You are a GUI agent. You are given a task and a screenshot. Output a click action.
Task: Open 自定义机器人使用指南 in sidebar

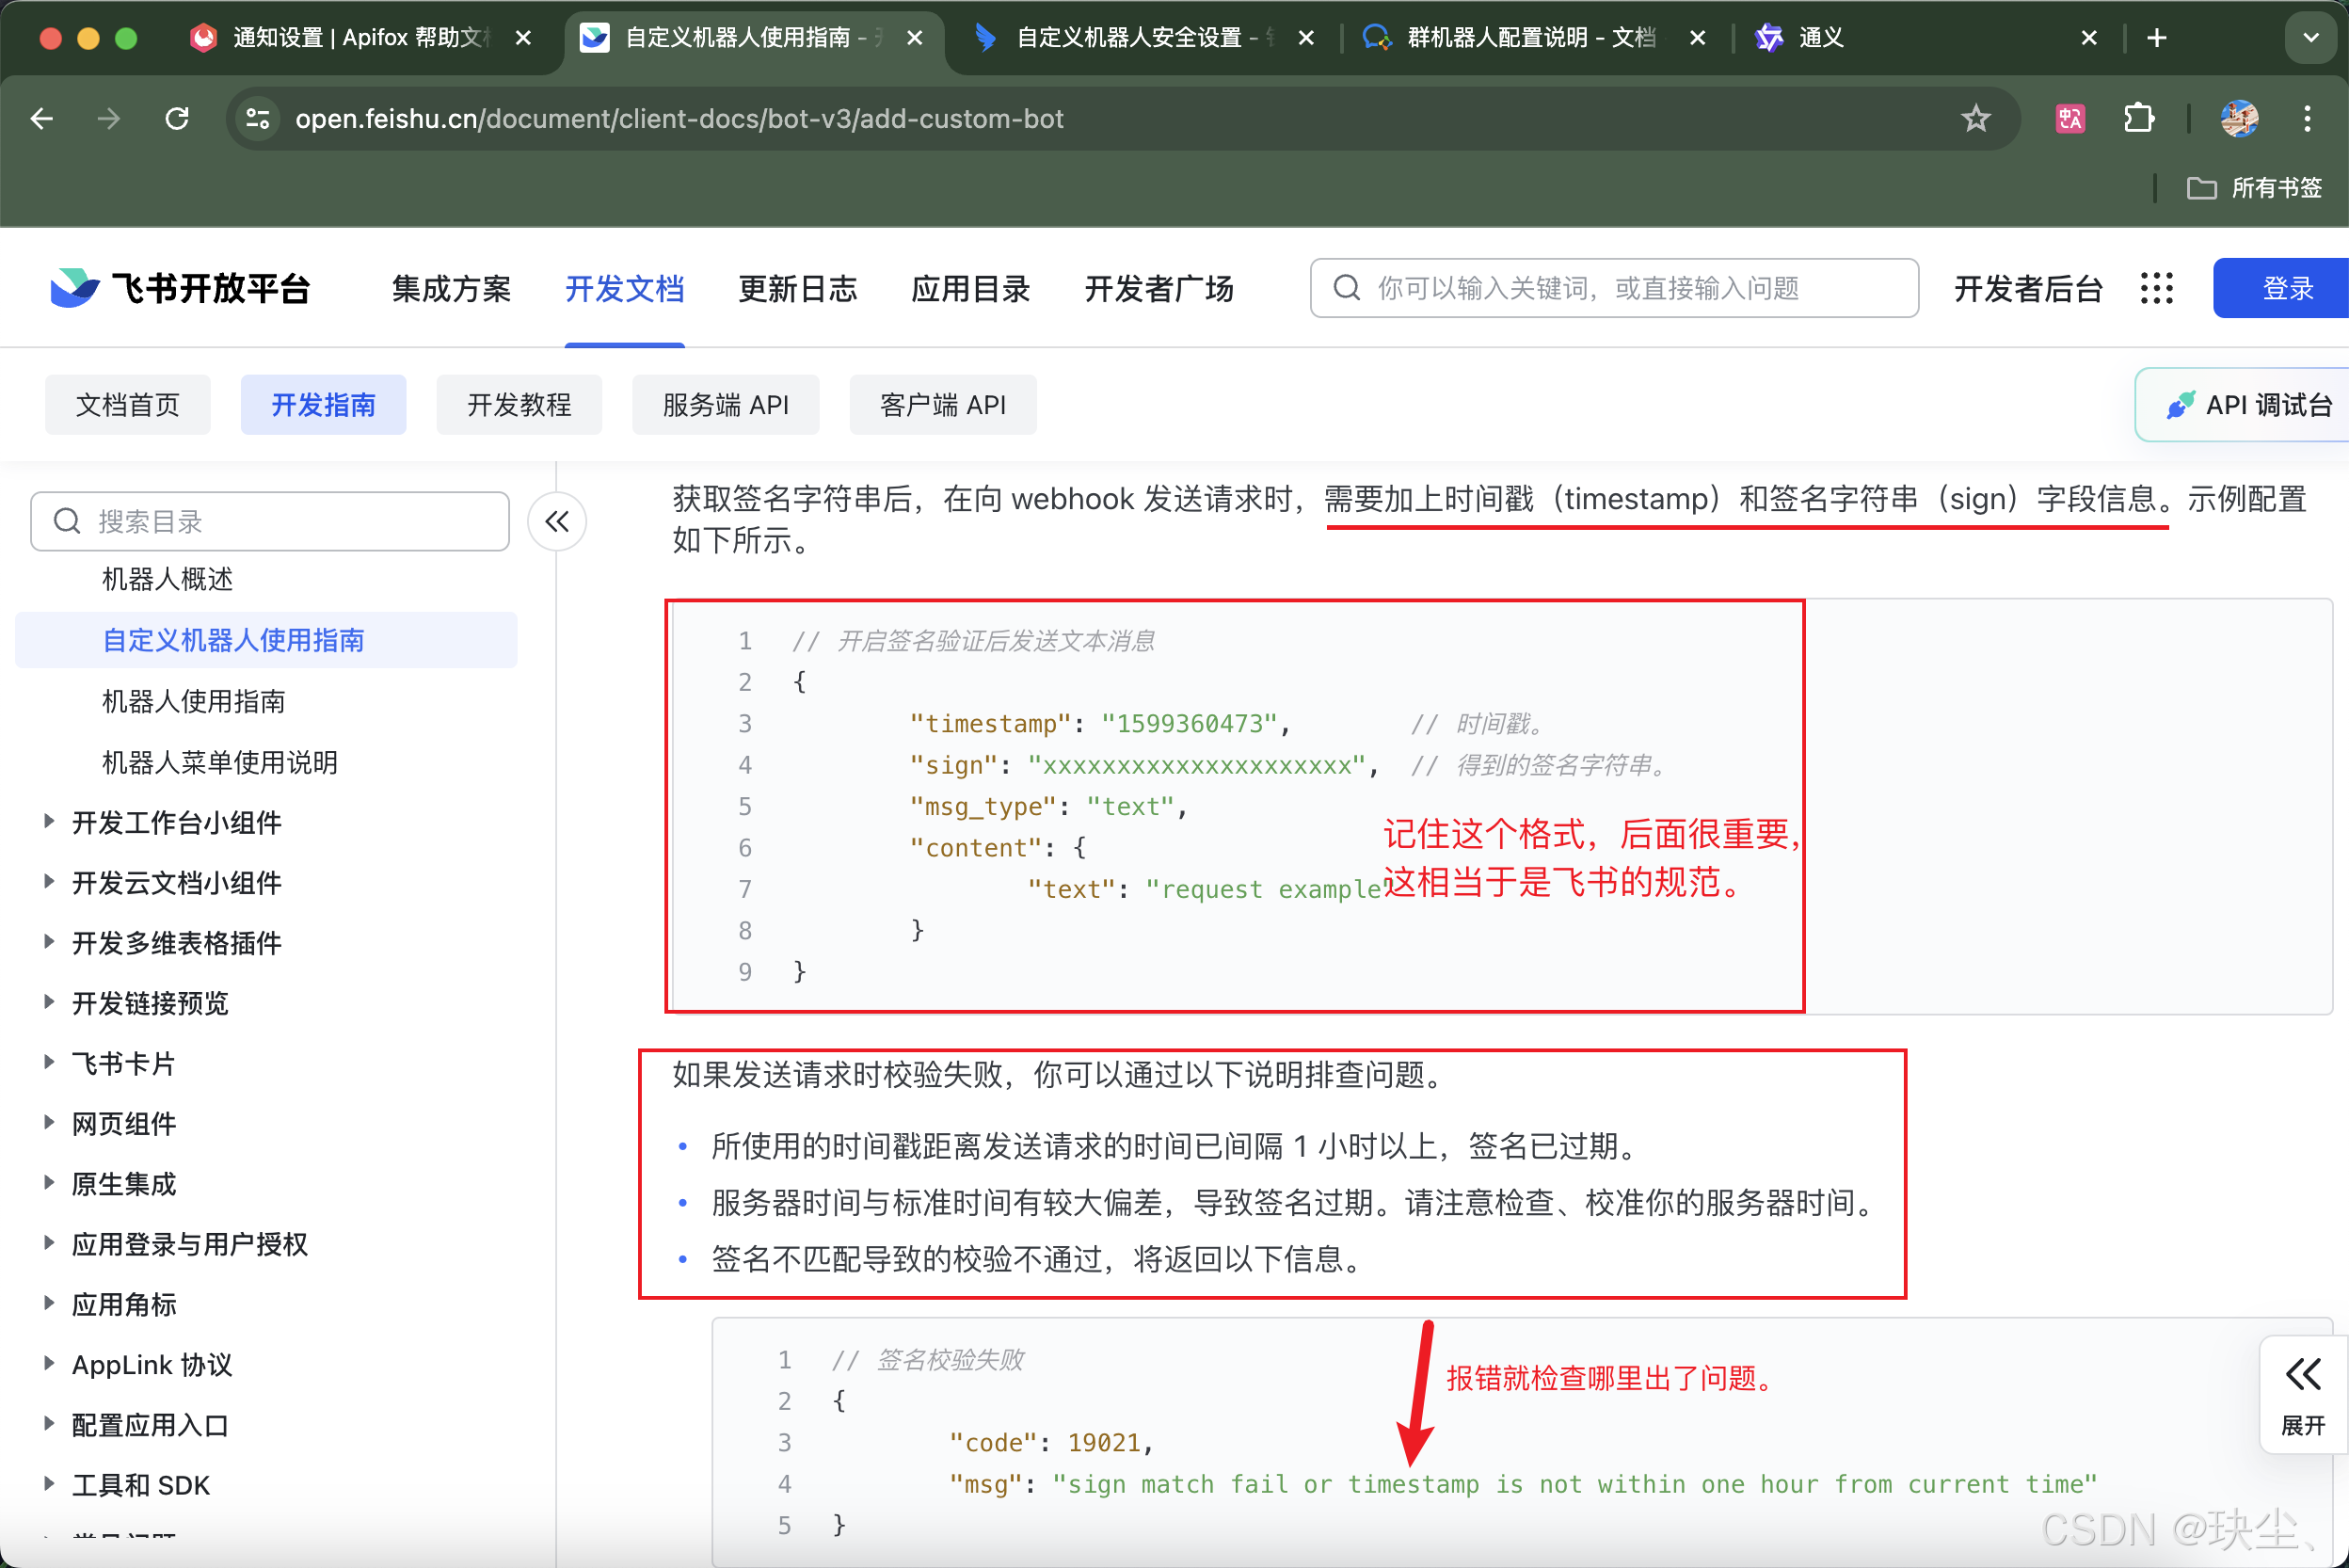pyautogui.click(x=267, y=640)
